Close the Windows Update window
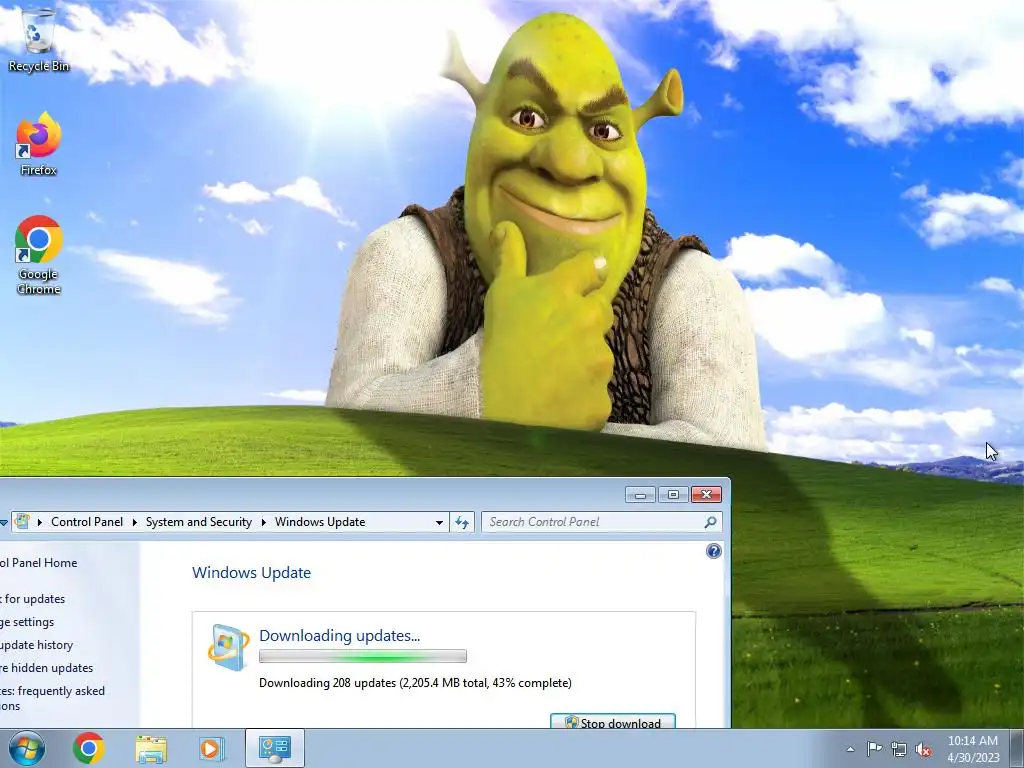 706,495
